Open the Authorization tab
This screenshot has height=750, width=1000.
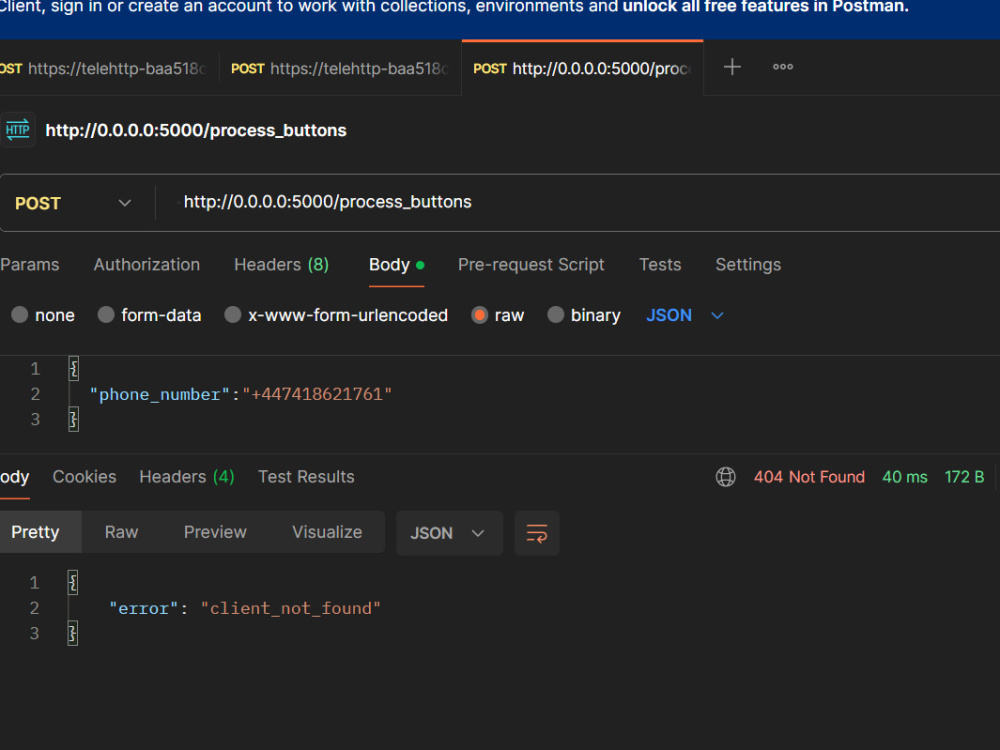point(147,265)
